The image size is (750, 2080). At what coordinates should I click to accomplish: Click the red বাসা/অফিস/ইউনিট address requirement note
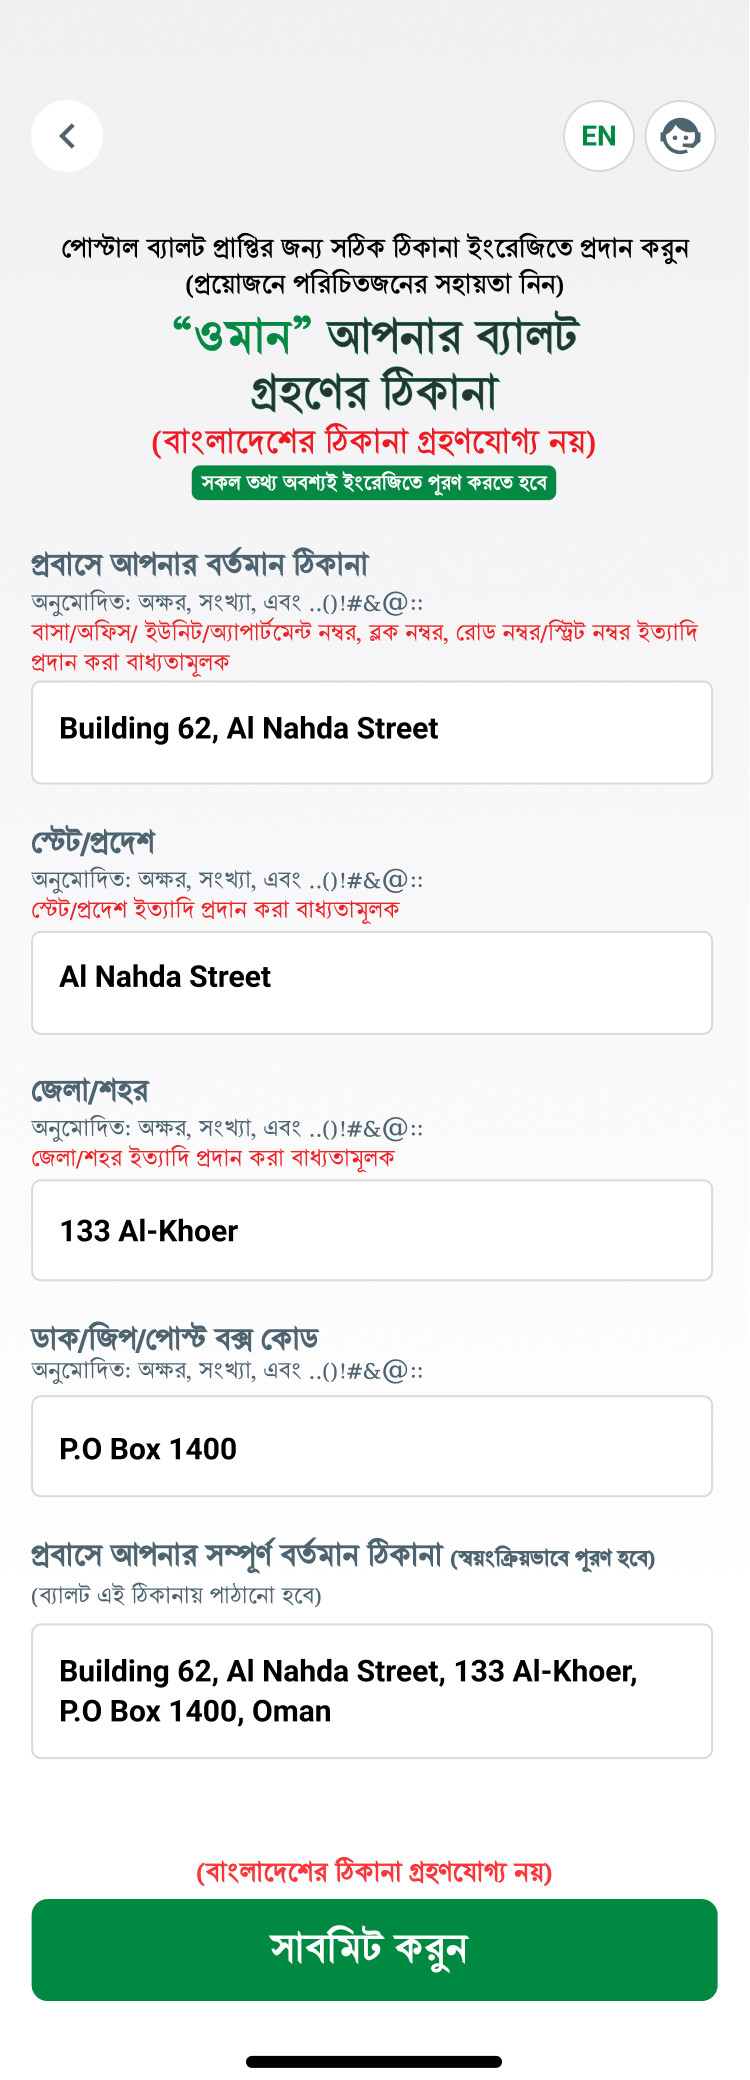[x=364, y=647]
